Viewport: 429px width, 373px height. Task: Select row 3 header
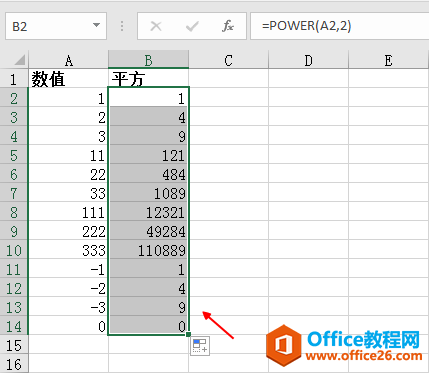point(14,116)
